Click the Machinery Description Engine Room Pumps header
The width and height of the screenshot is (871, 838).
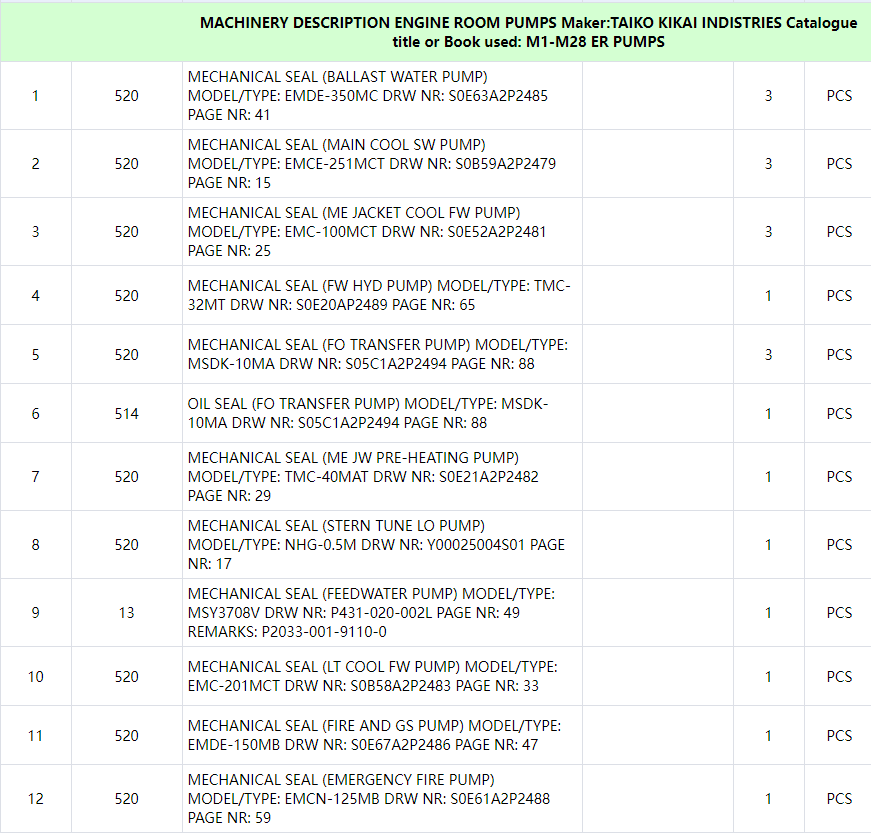(x=528, y=32)
